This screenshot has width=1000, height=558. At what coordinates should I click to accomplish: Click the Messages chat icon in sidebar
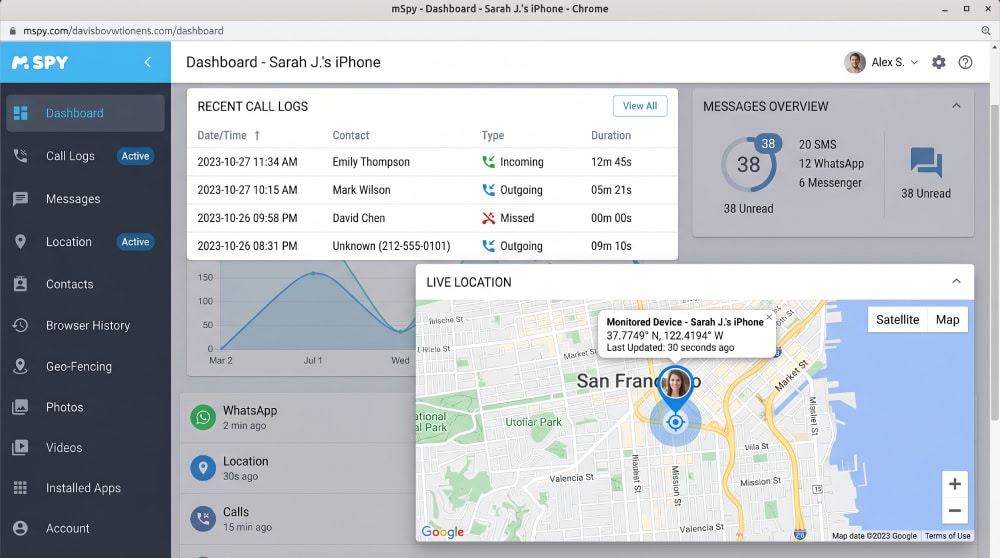(x=20, y=199)
